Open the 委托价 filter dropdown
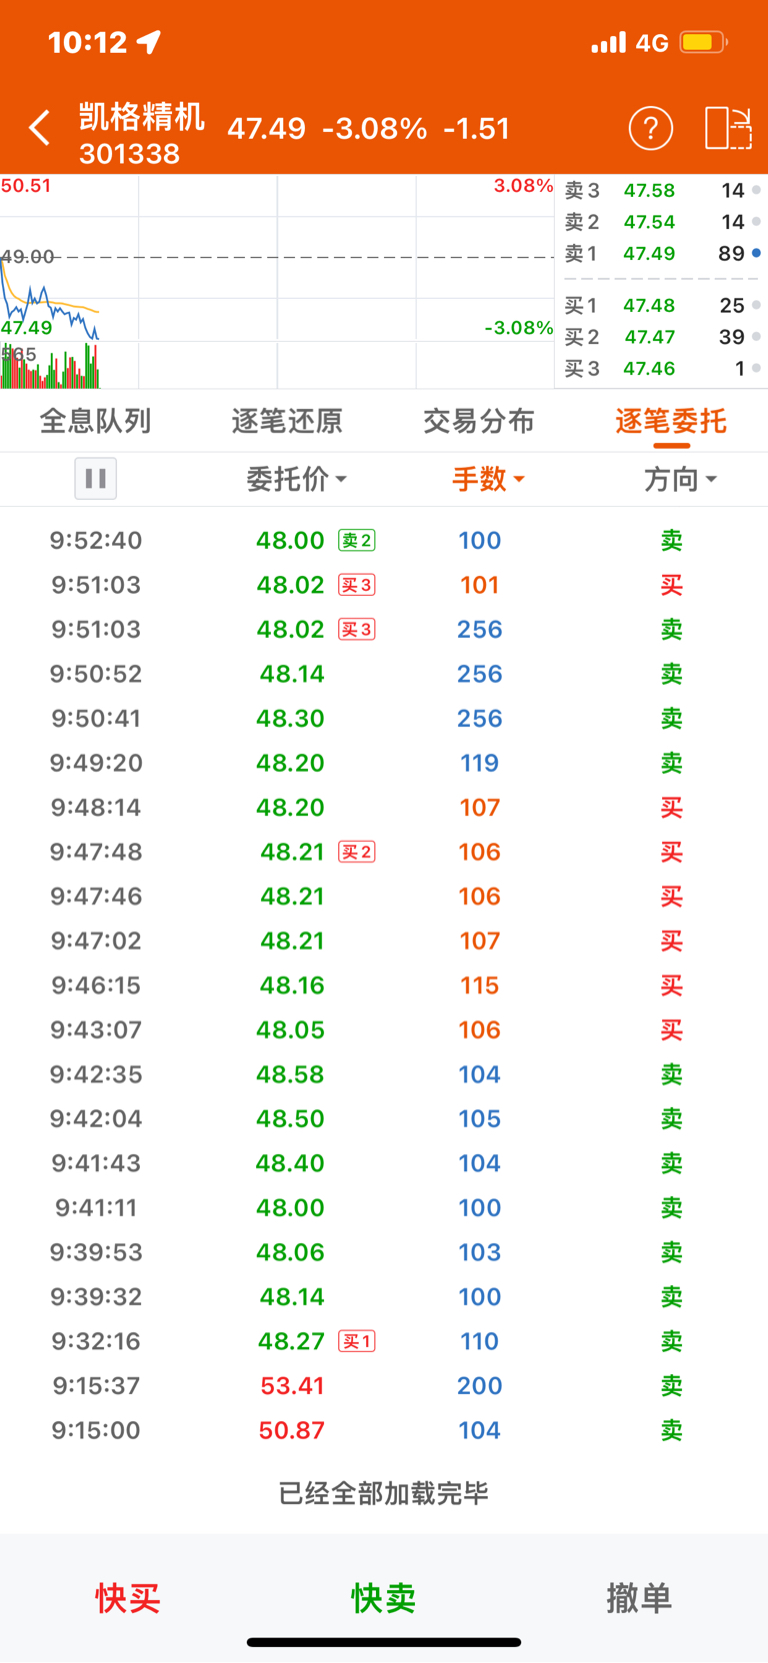The image size is (768, 1663). 297,479
